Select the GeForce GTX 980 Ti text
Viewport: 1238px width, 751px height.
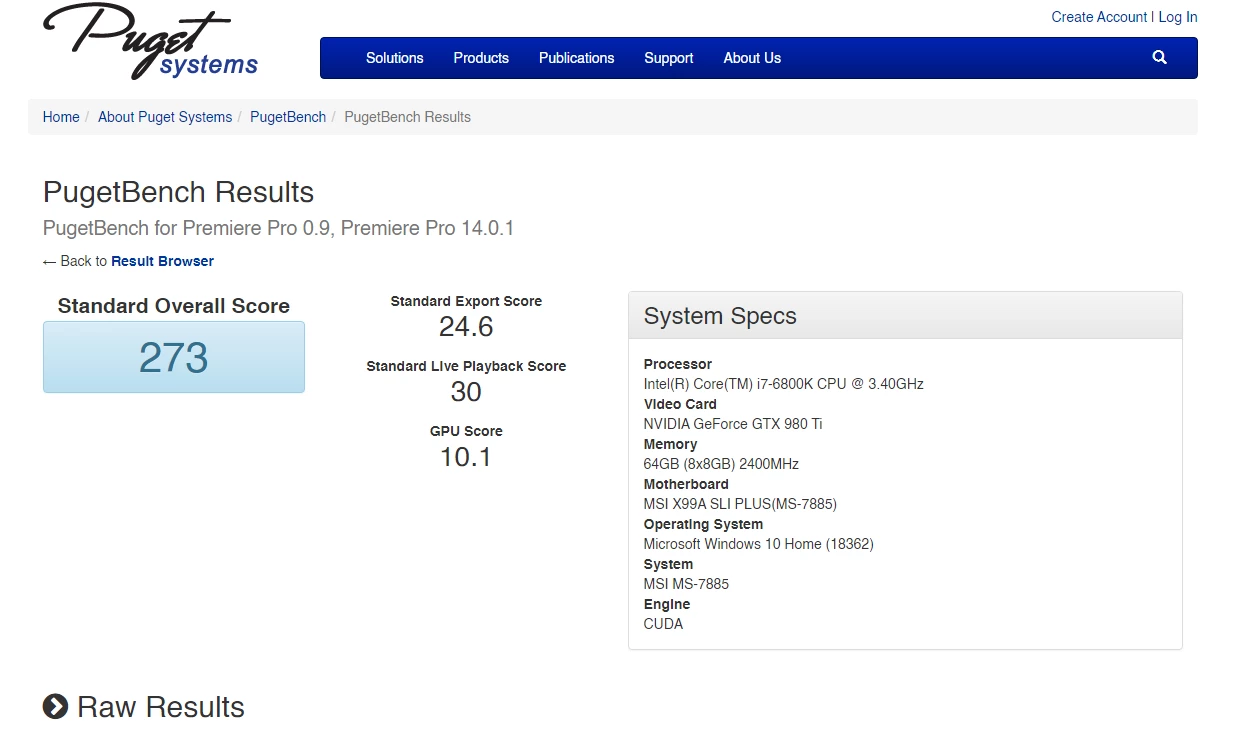pyautogui.click(x=733, y=424)
